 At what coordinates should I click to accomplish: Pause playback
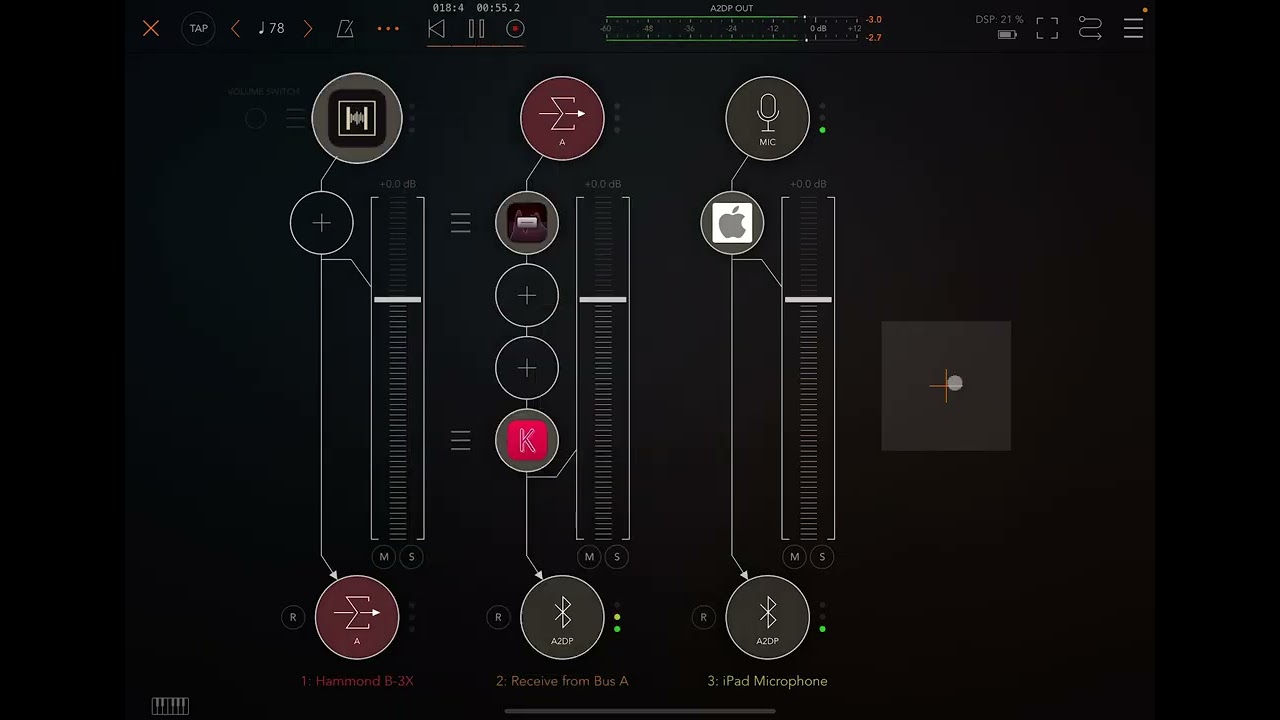point(476,29)
